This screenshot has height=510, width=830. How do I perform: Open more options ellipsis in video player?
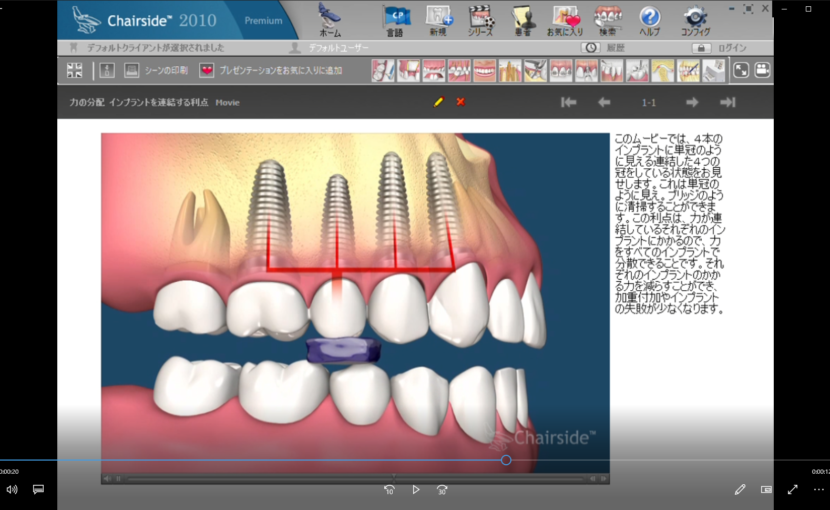coord(818,490)
